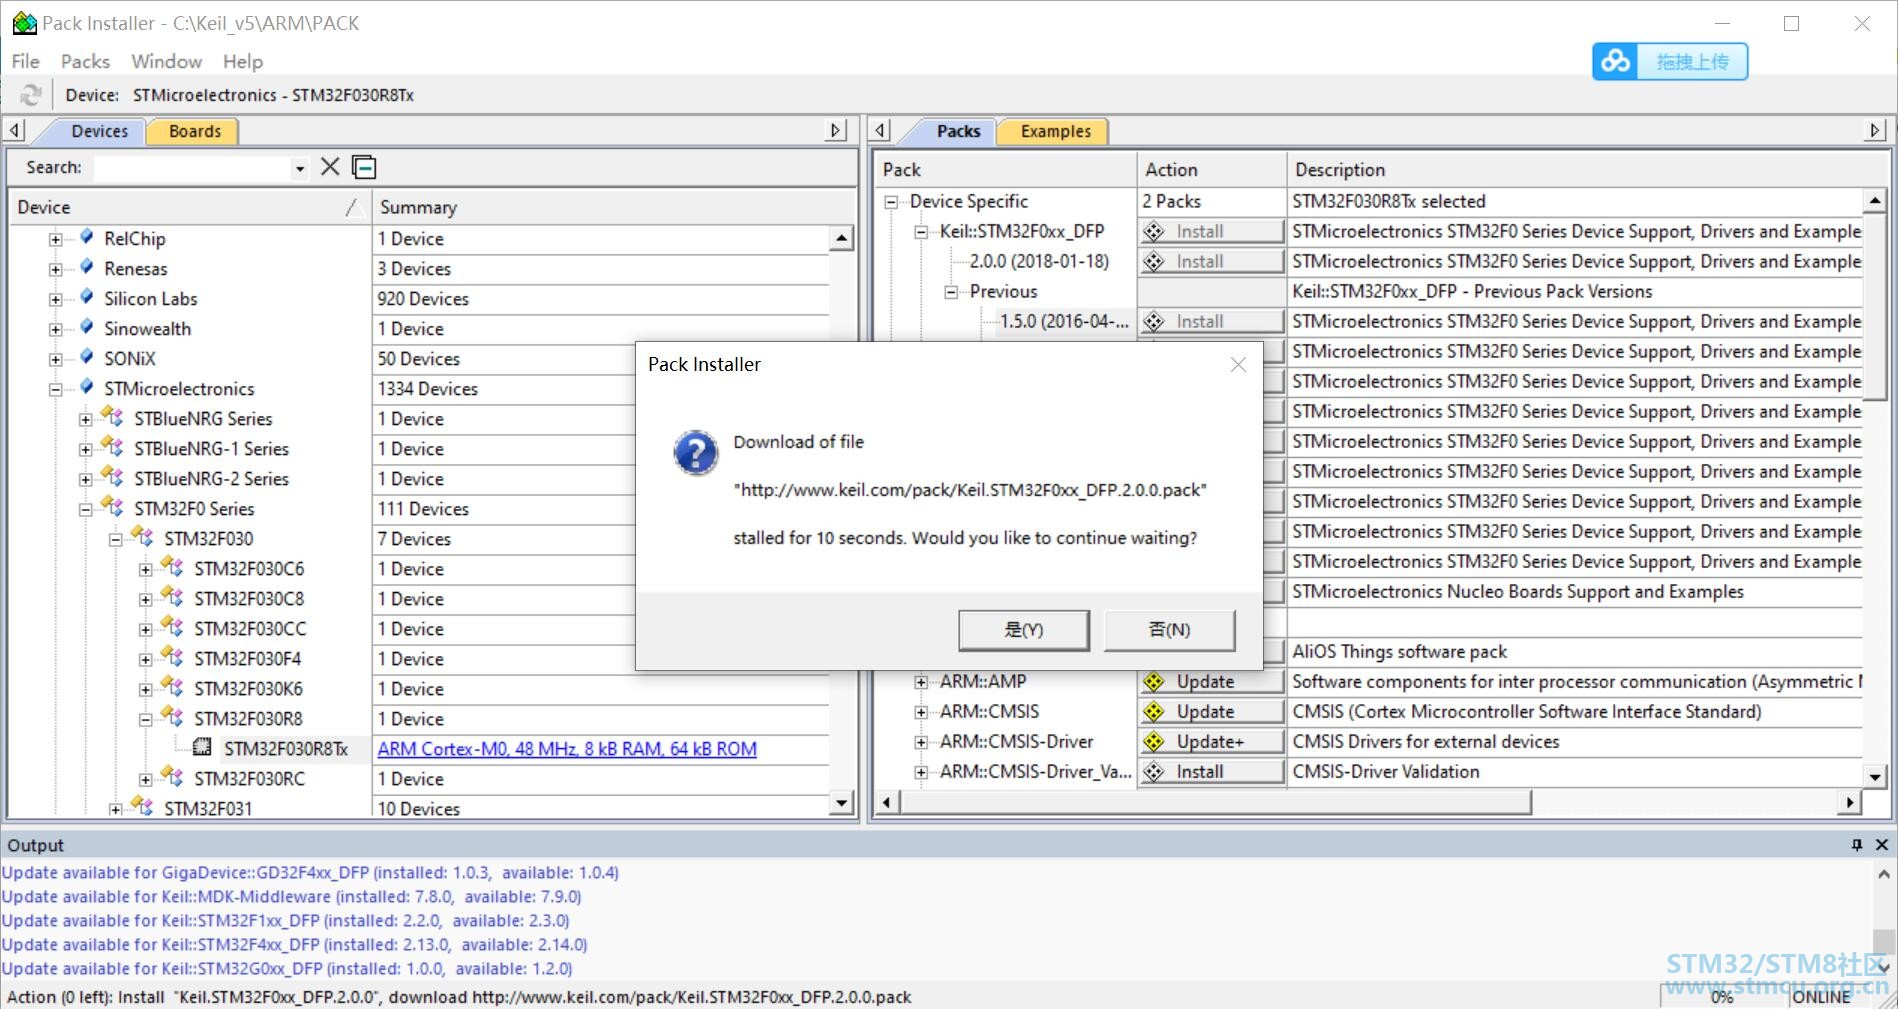Expand the STM32F030RC node
The height and width of the screenshot is (1009, 1898).
[146, 779]
